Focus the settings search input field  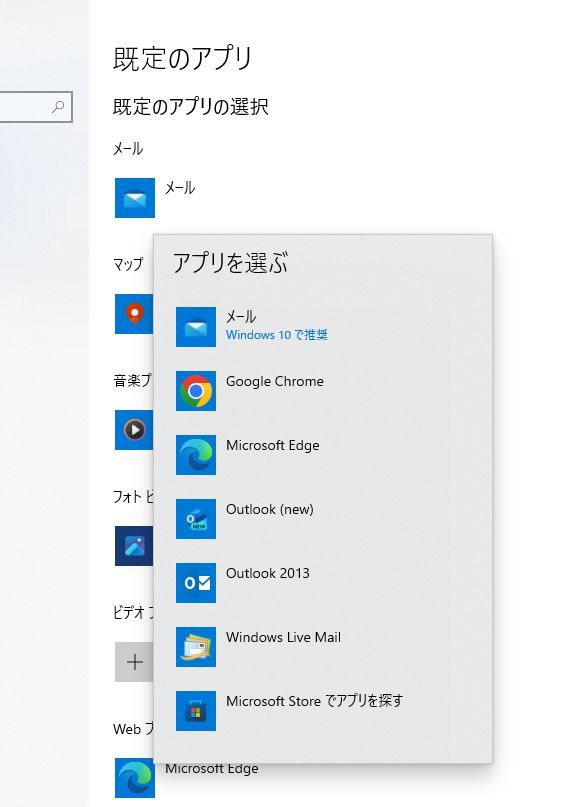coord(36,107)
